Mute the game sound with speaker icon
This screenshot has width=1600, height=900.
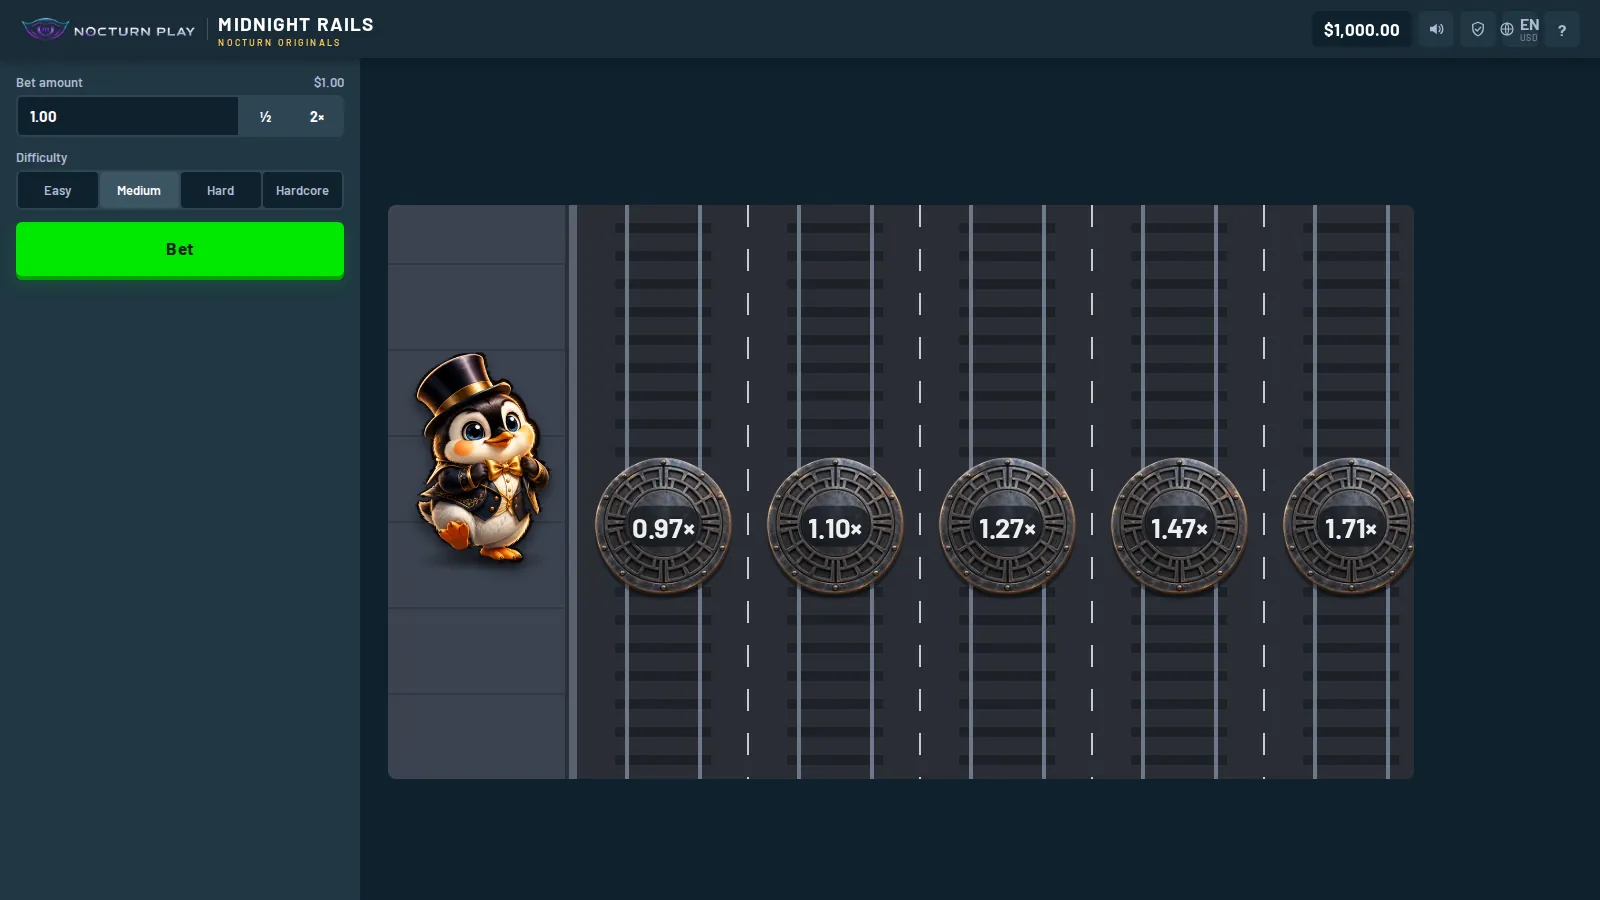[x=1436, y=29]
